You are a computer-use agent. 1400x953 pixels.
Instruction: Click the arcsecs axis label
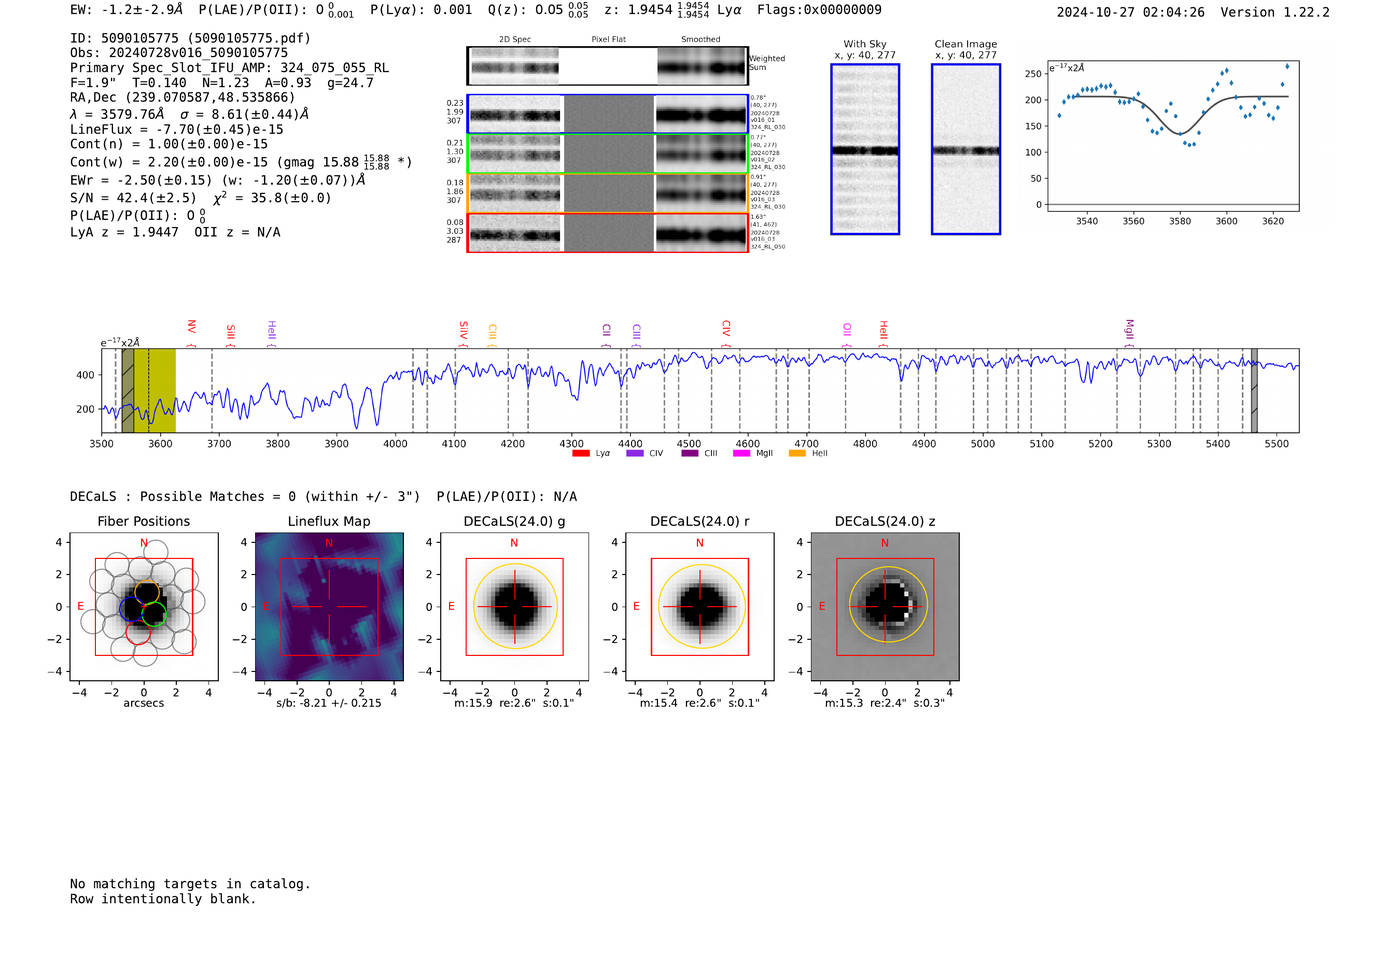click(x=144, y=703)
